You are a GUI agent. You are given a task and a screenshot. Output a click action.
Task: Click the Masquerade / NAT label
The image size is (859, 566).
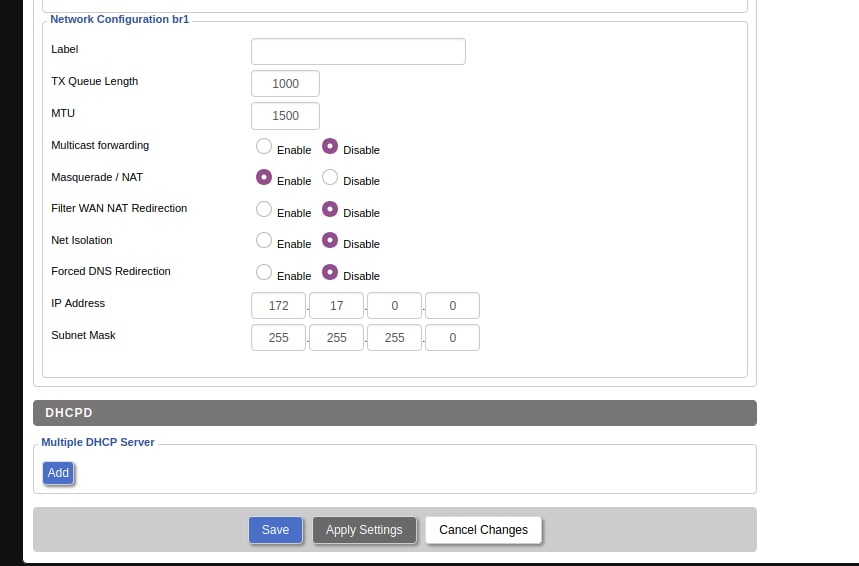pyautogui.click(x=97, y=177)
